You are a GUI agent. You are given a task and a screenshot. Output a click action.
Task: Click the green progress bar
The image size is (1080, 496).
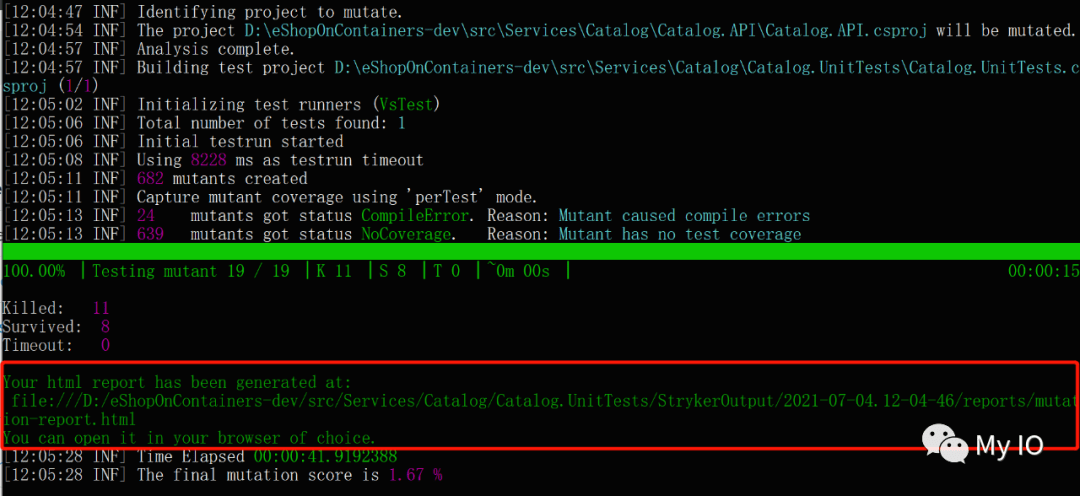point(540,251)
